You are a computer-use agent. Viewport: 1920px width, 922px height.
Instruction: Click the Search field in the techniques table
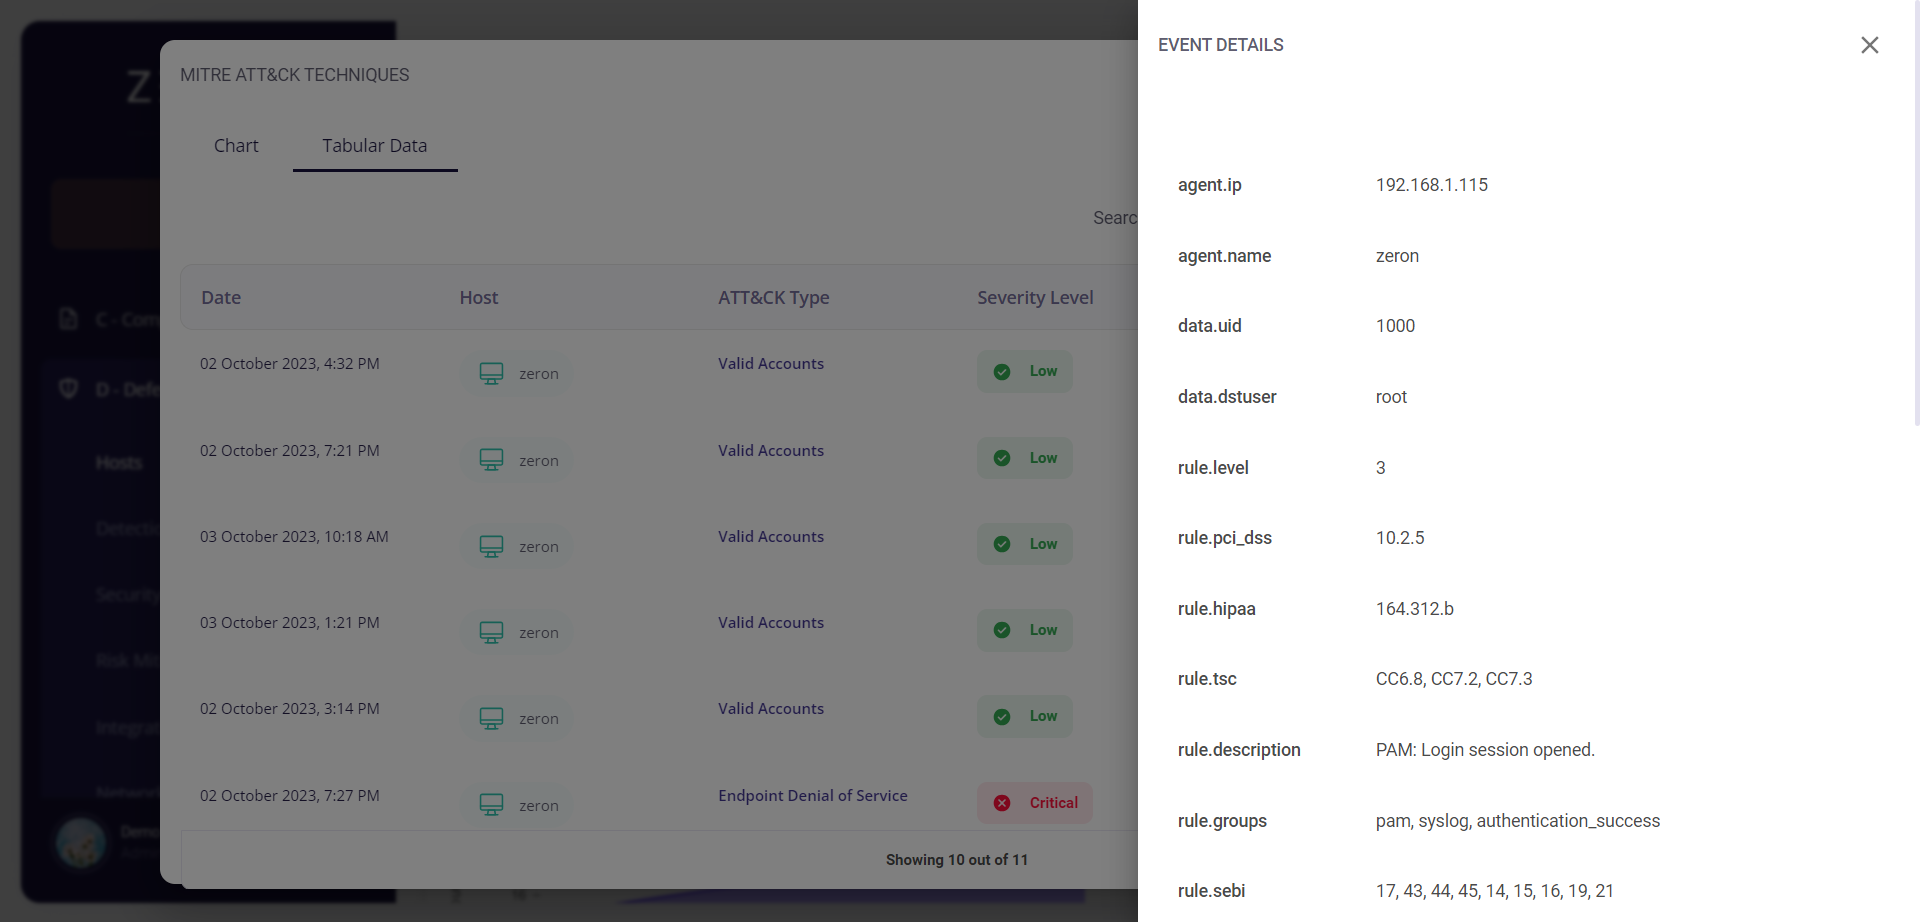[x=1115, y=218]
